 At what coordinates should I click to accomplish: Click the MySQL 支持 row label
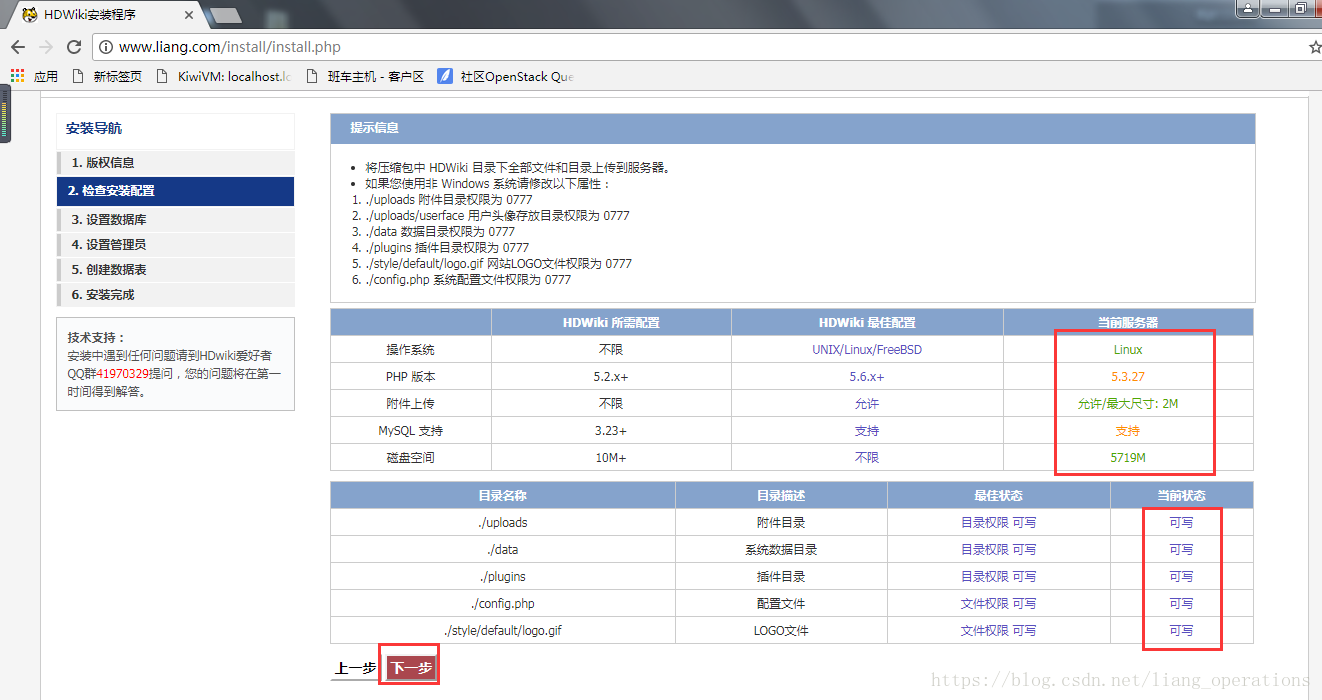click(411, 431)
